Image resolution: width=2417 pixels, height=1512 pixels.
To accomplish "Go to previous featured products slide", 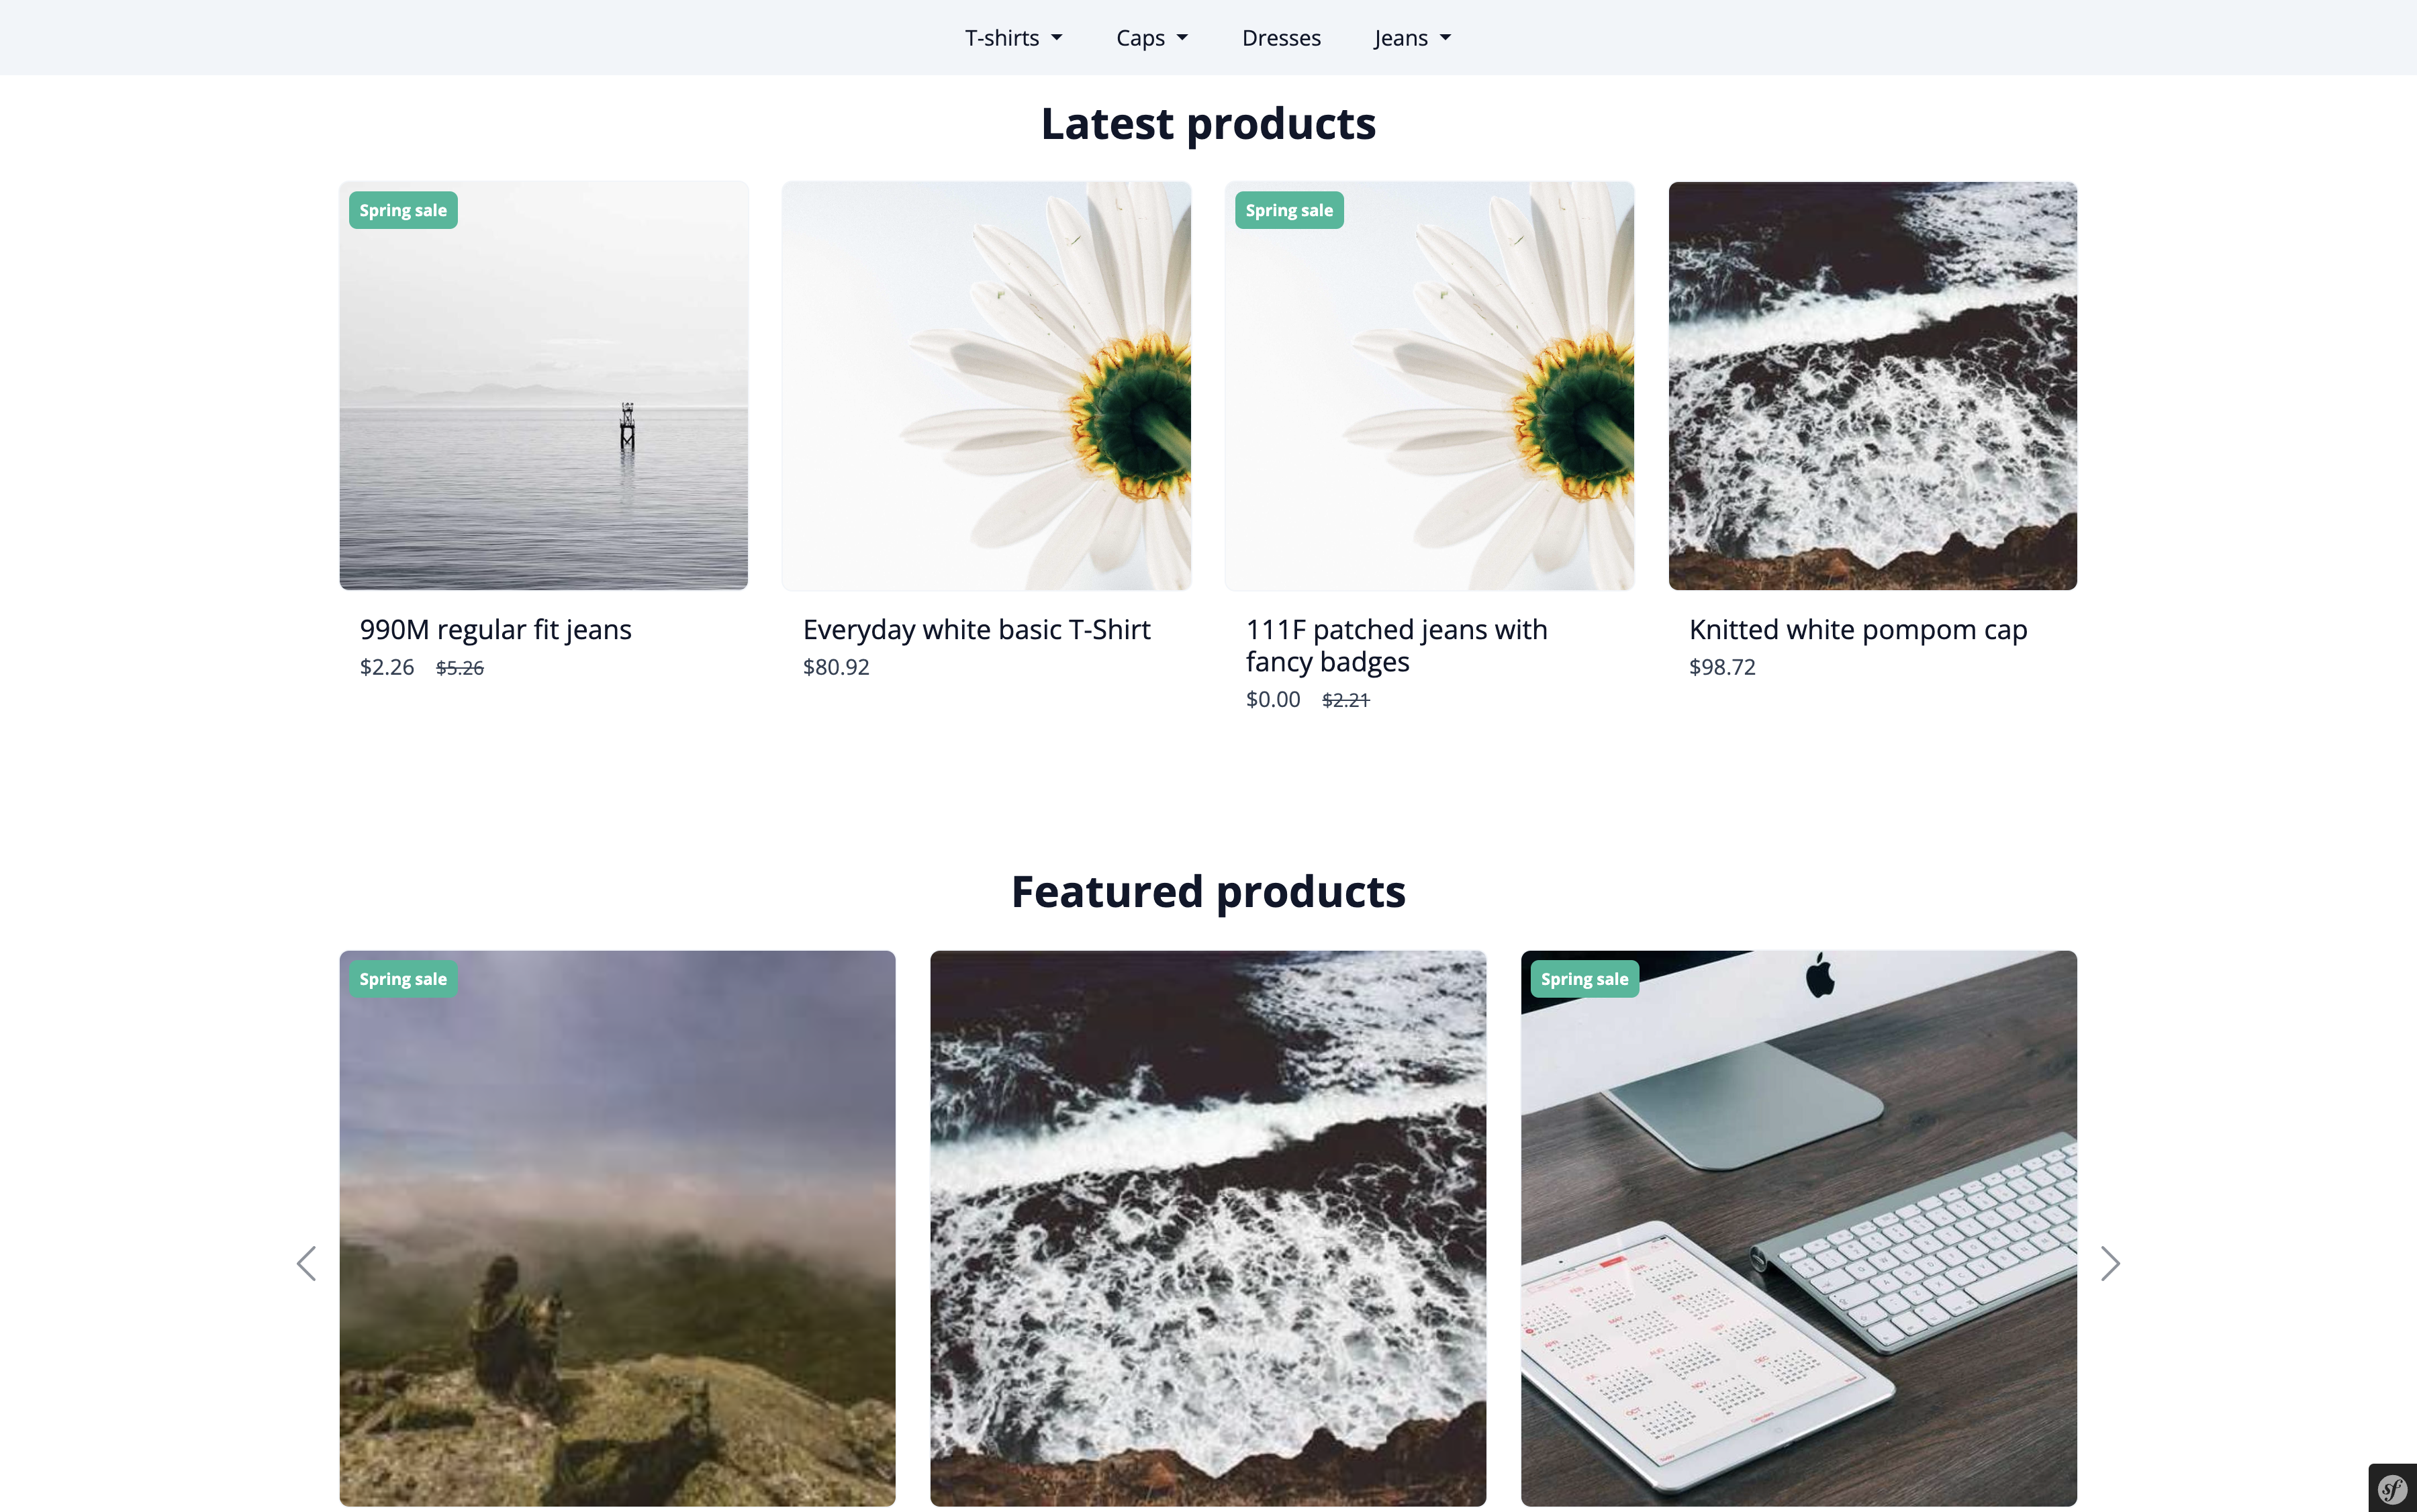I will coord(306,1263).
